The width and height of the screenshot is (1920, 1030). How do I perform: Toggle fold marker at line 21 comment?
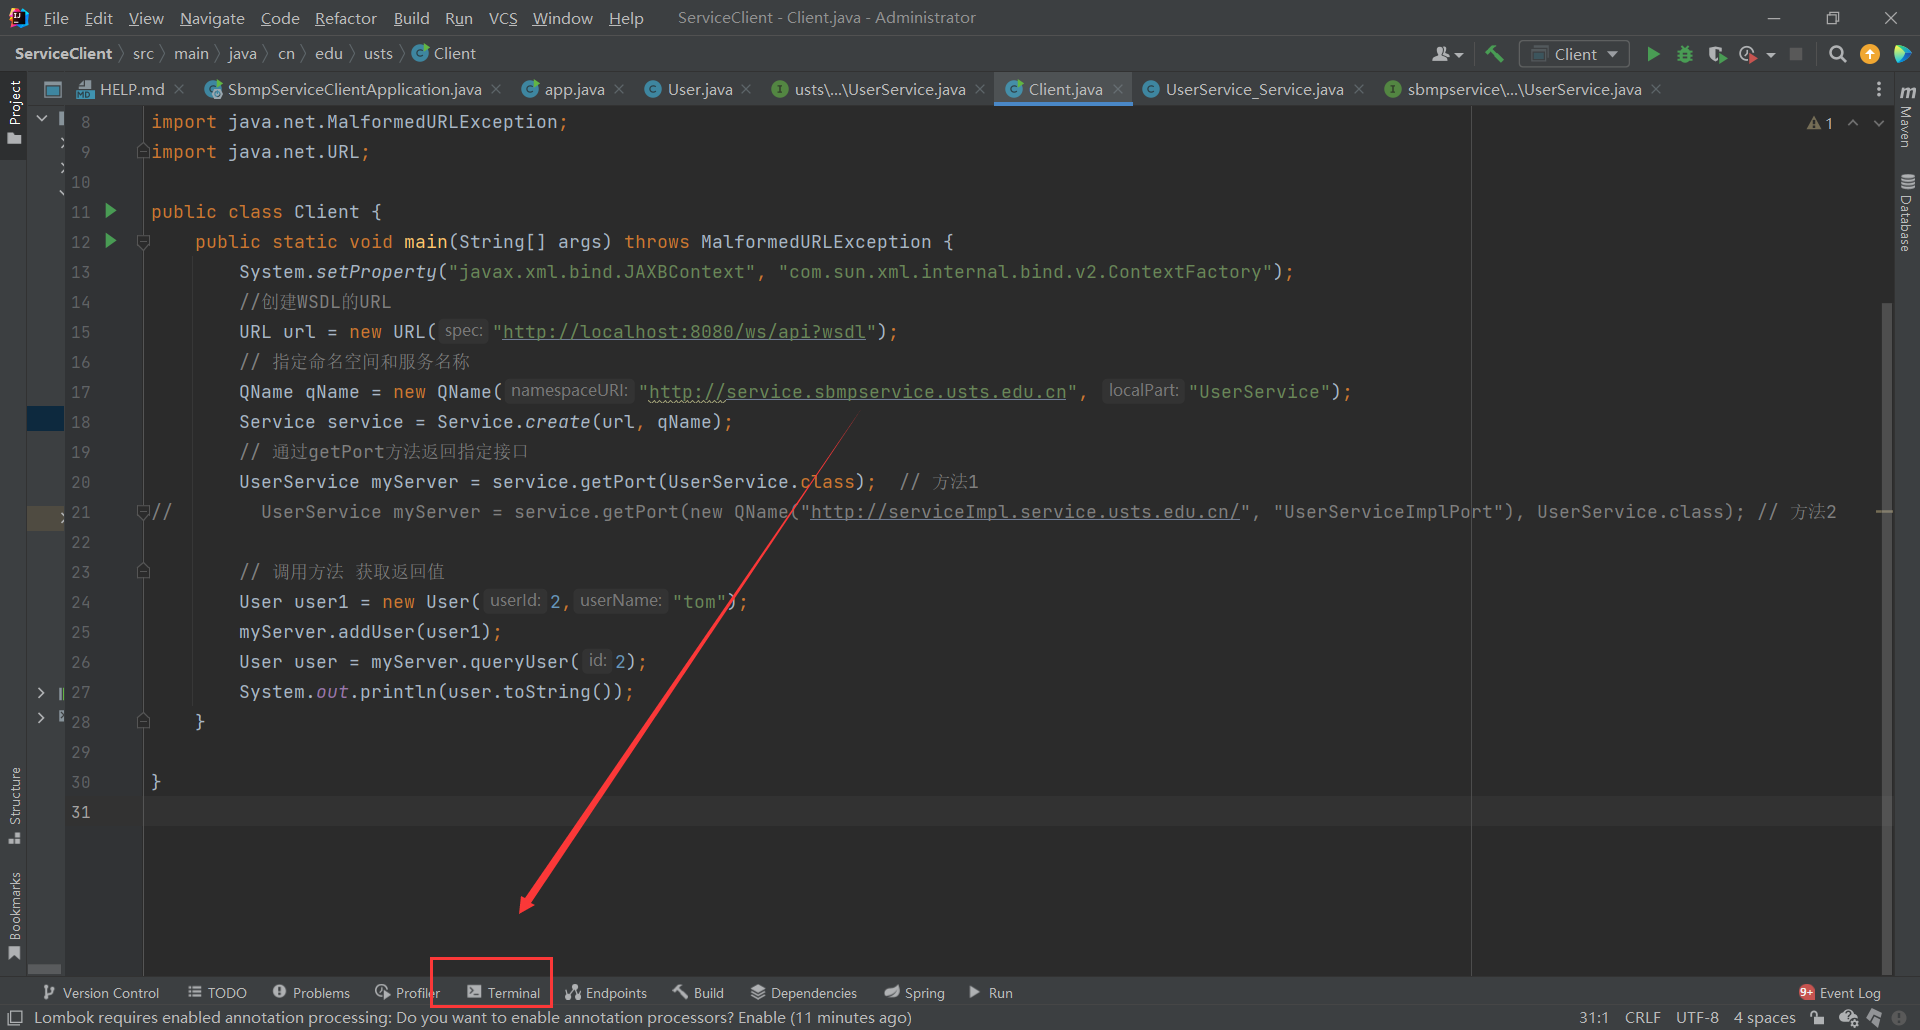(143, 511)
